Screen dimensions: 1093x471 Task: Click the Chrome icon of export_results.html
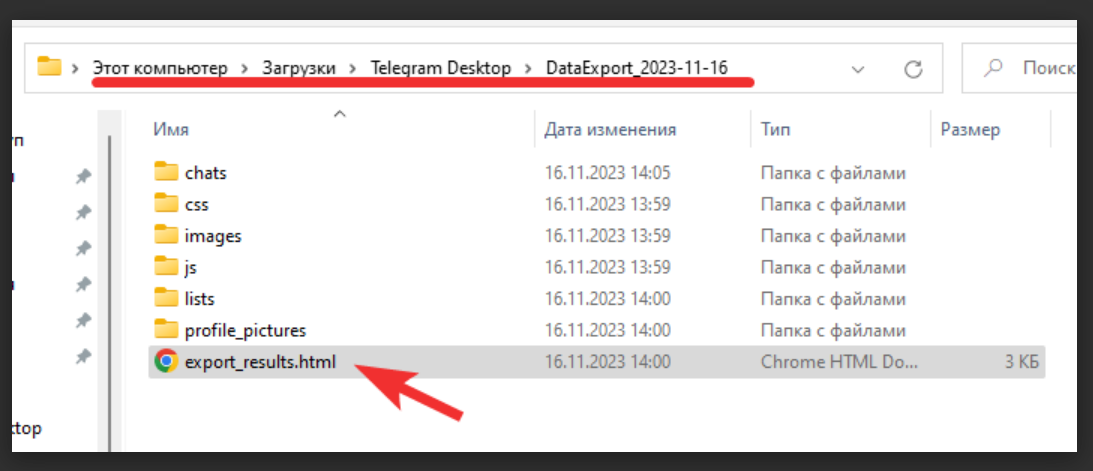[166, 362]
